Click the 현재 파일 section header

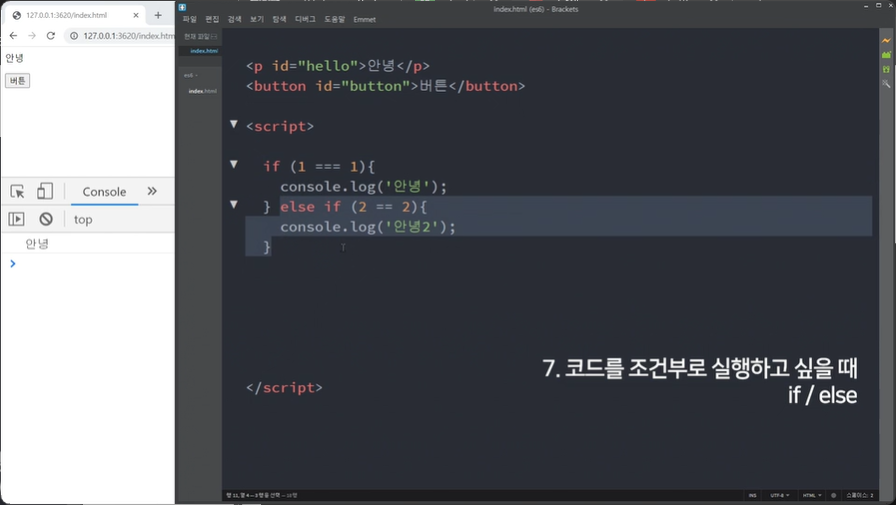pos(196,37)
